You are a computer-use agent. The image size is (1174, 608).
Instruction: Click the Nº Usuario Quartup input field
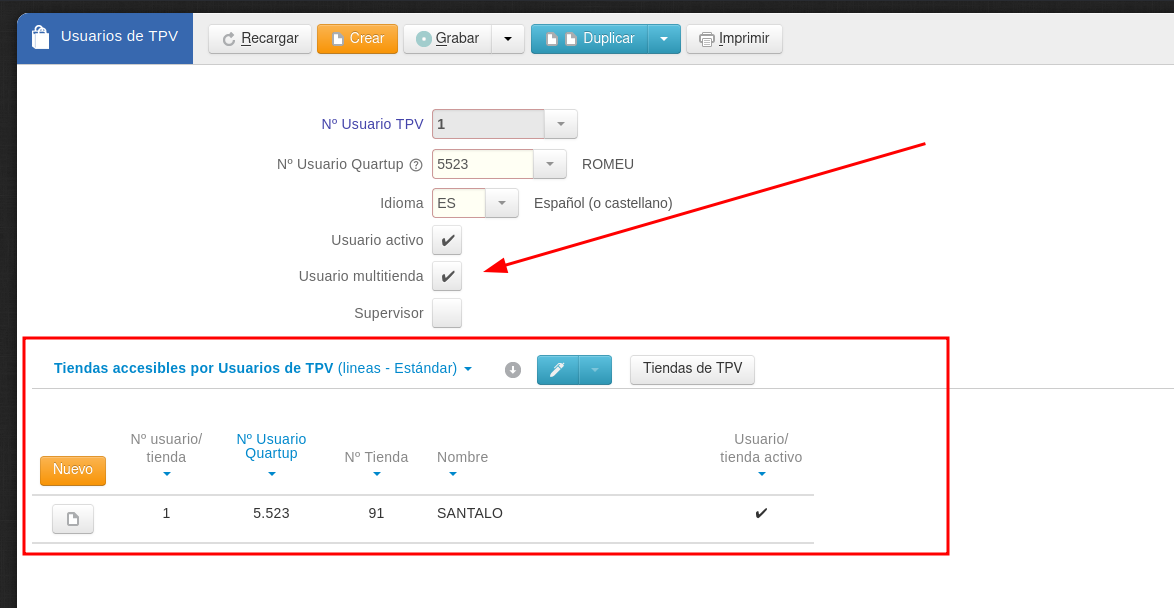482,164
